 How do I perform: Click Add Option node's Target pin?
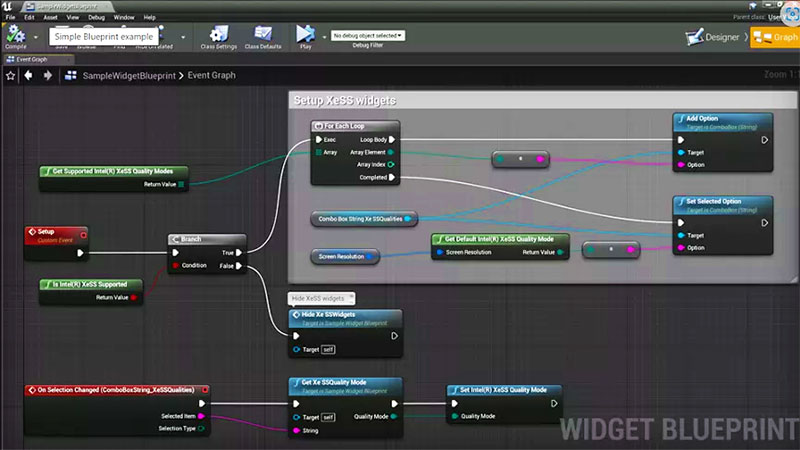coord(681,152)
